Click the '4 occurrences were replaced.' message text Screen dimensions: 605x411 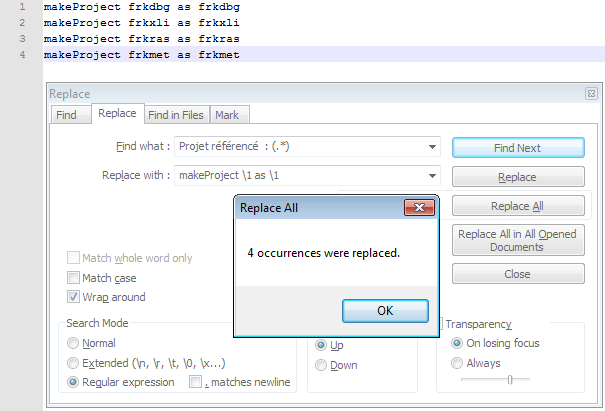tap(324, 253)
